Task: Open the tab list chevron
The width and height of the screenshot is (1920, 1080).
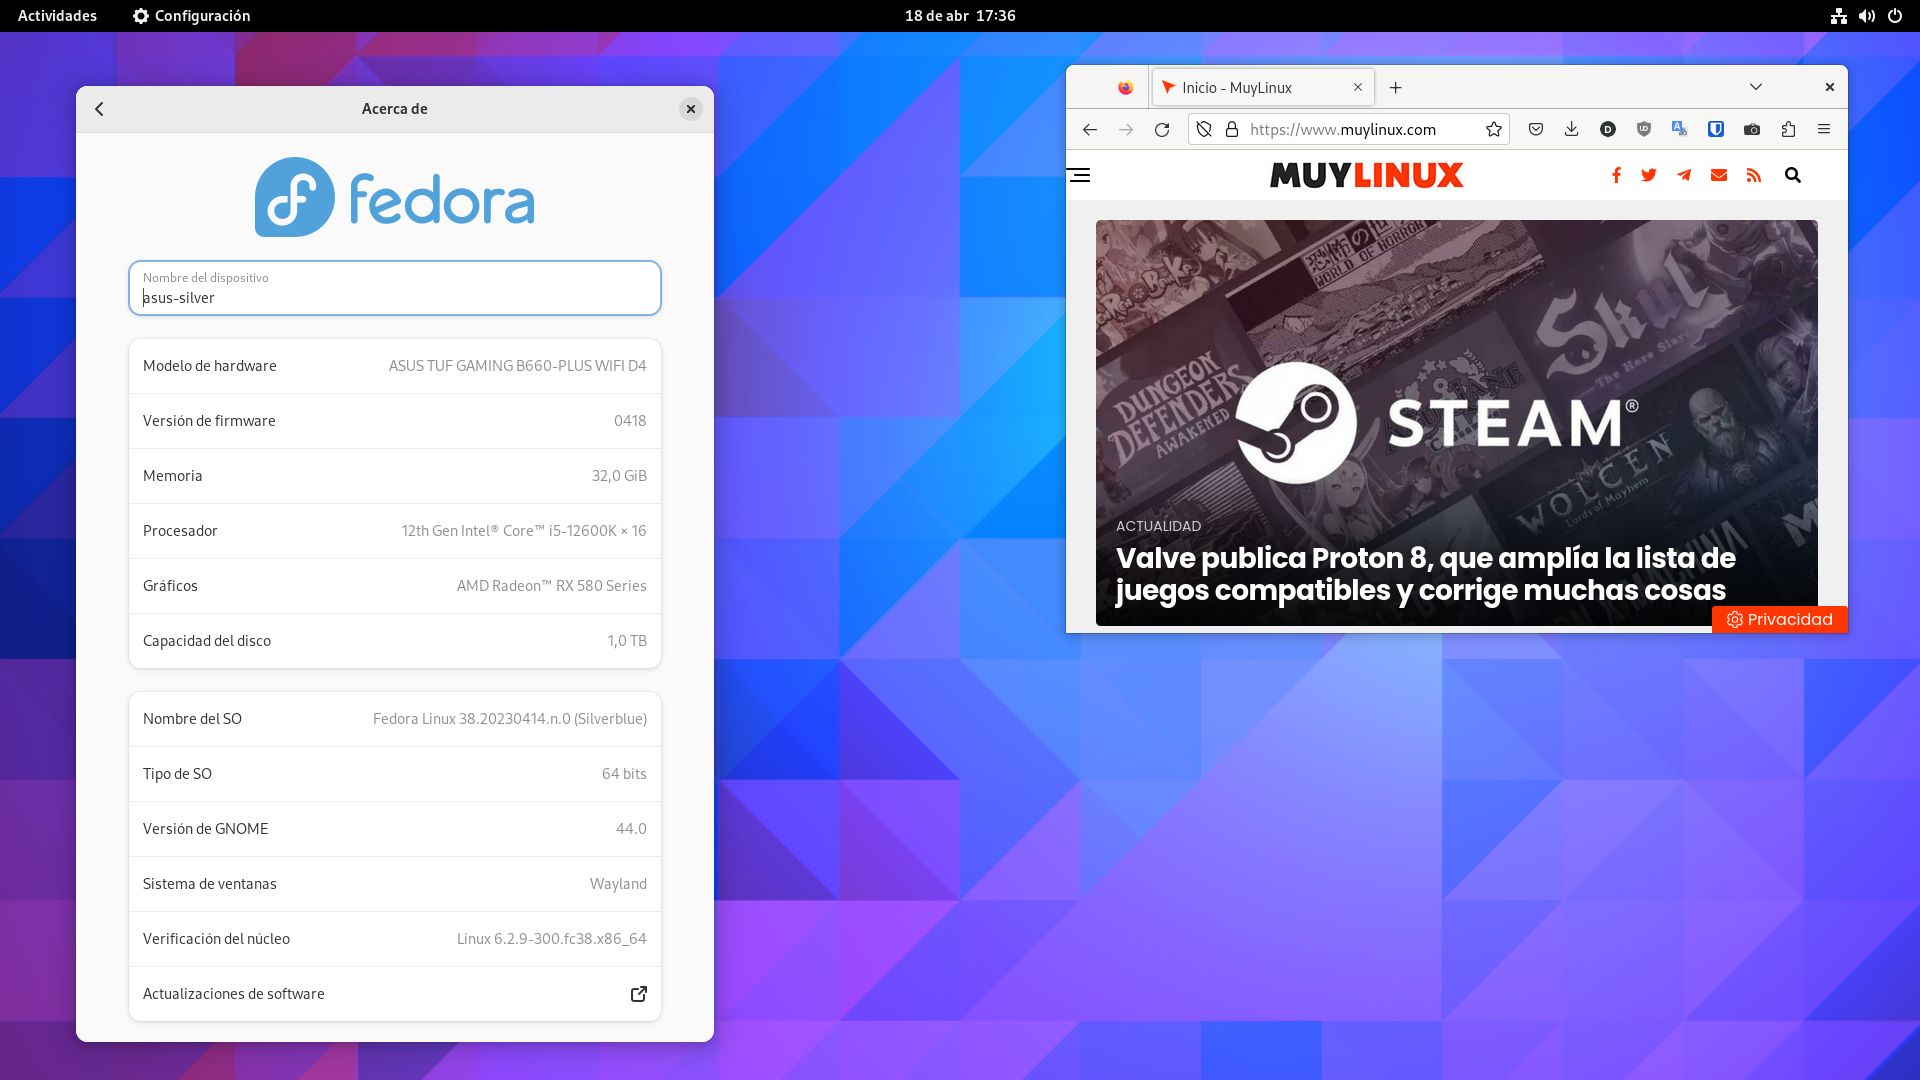Action: coord(1755,87)
